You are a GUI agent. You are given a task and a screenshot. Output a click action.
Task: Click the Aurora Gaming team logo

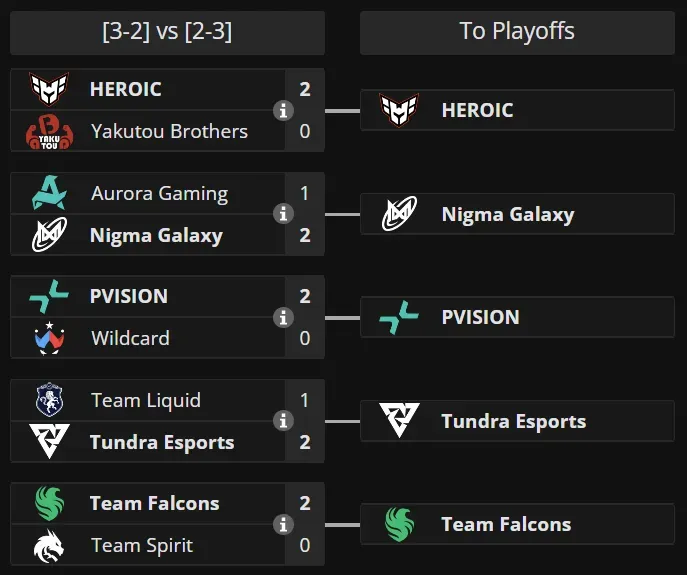[x=49, y=193]
